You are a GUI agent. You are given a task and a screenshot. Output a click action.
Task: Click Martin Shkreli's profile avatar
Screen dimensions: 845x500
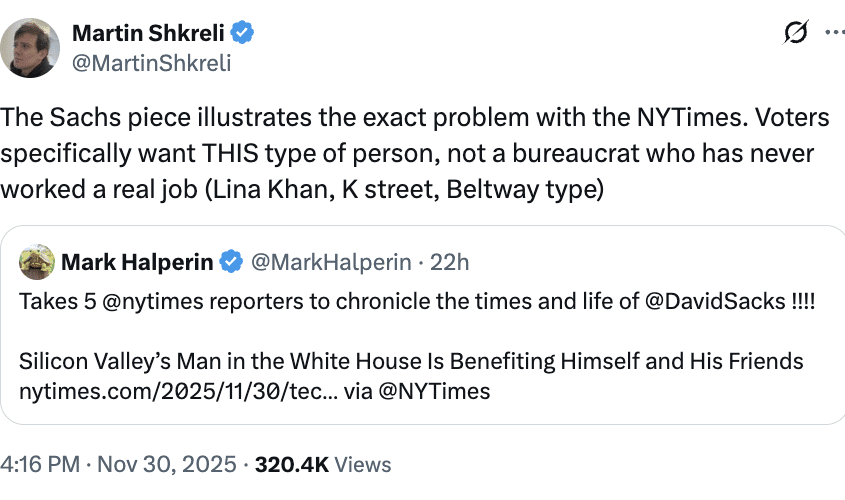[x=32, y=47]
